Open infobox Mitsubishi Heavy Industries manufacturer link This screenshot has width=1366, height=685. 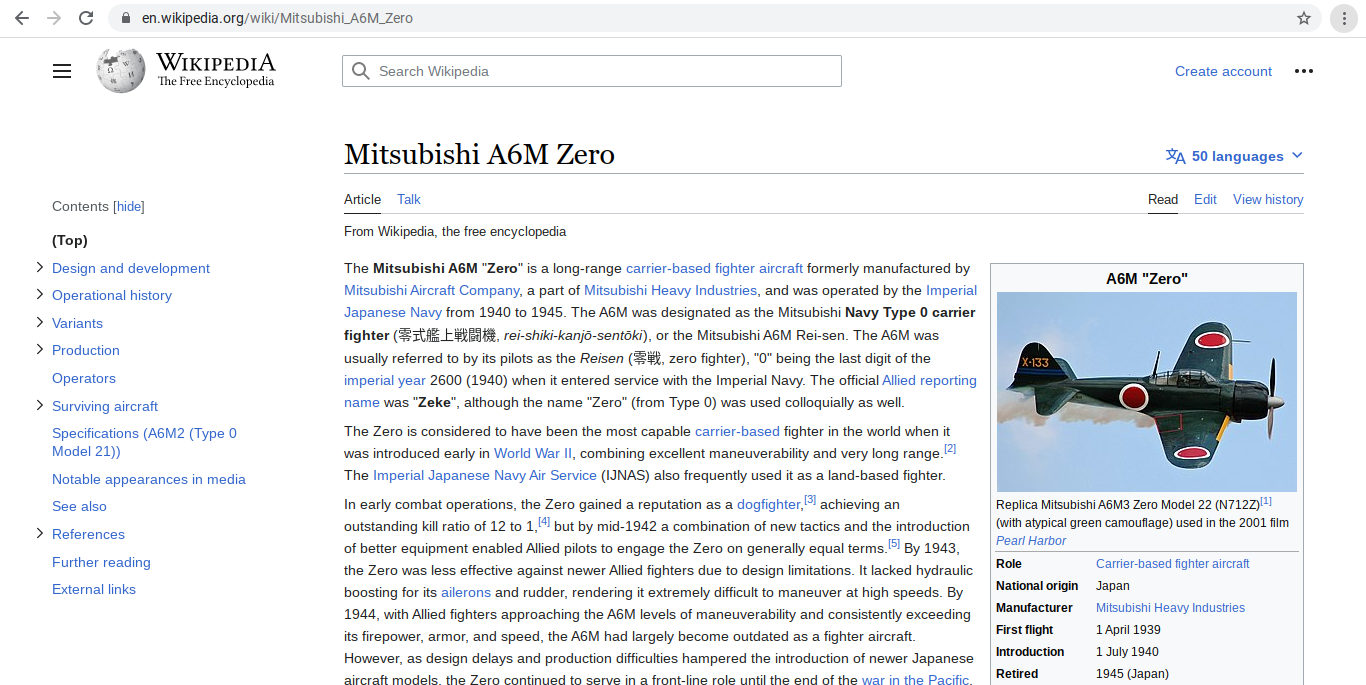point(1170,608)
